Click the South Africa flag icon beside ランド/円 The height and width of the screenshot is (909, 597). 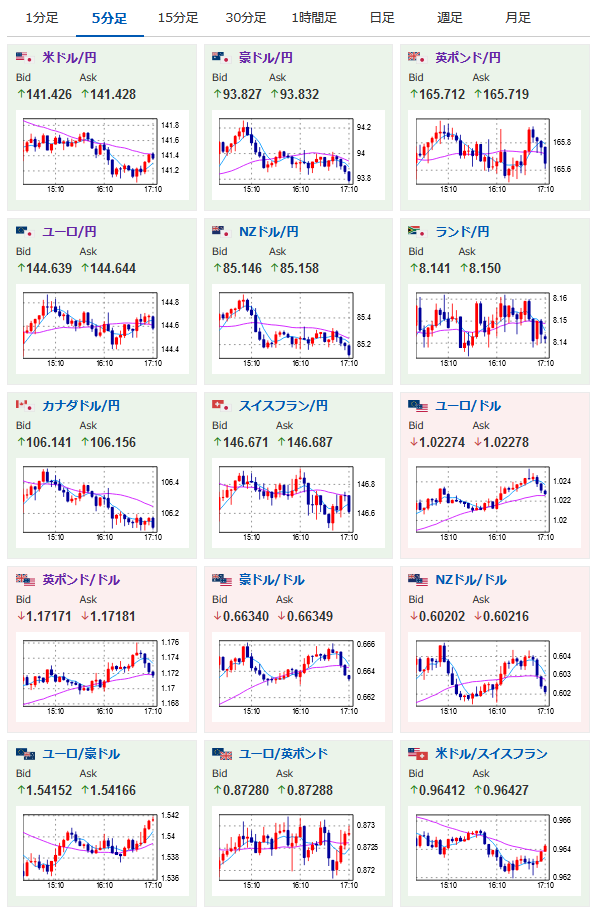pyautogui.click(x=417, y=231)
